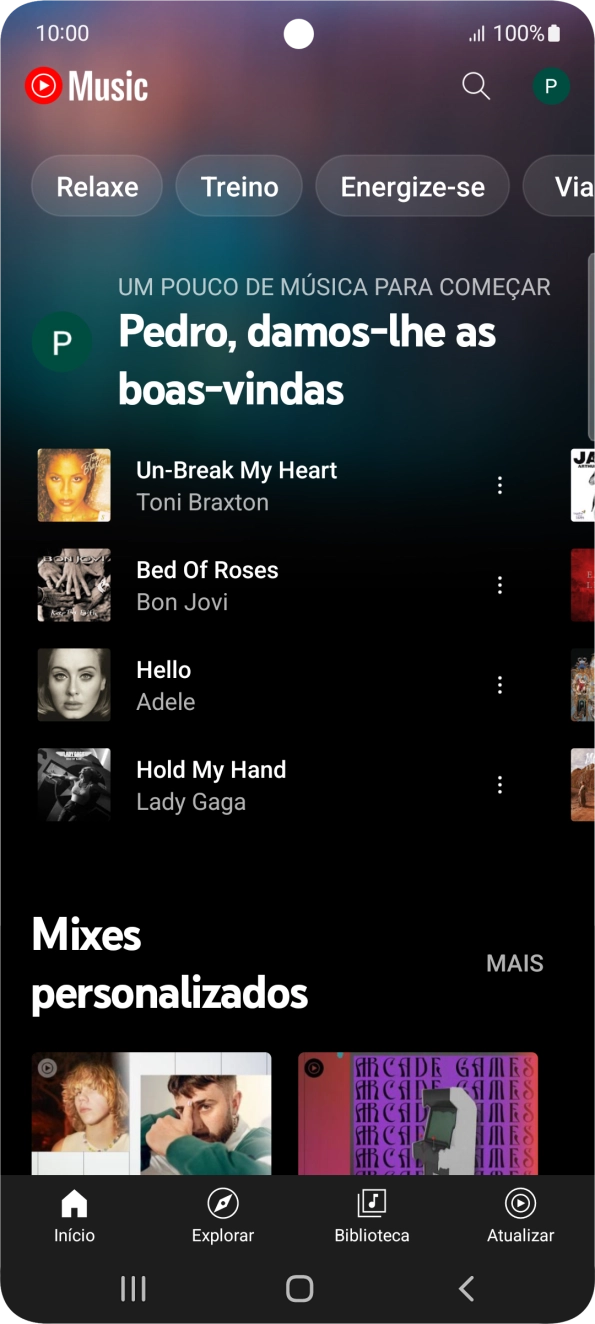This screenshot has height=1324, width=595.
Task: Open the Biblioteca tab
Action: pos(372,1216)
